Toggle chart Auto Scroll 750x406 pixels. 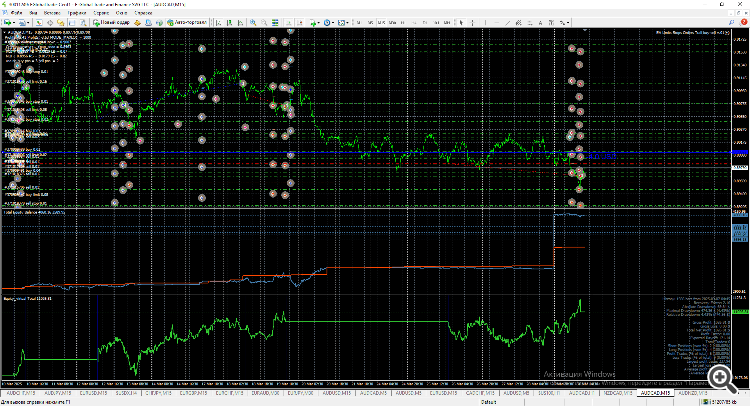coord(288,22)
